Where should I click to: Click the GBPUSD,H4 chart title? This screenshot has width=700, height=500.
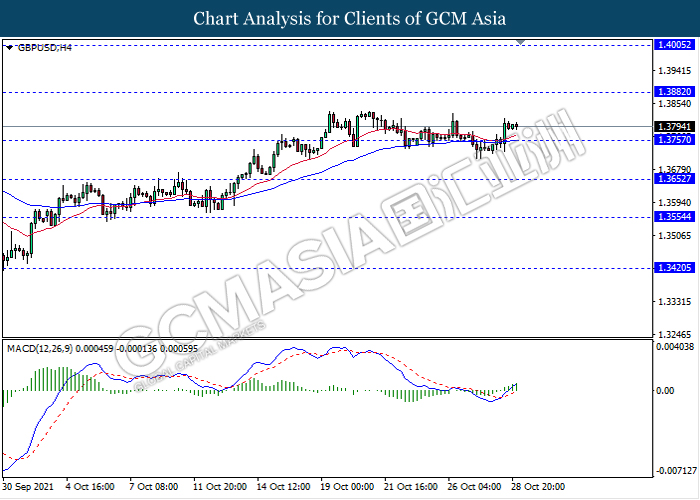point(44,47)
